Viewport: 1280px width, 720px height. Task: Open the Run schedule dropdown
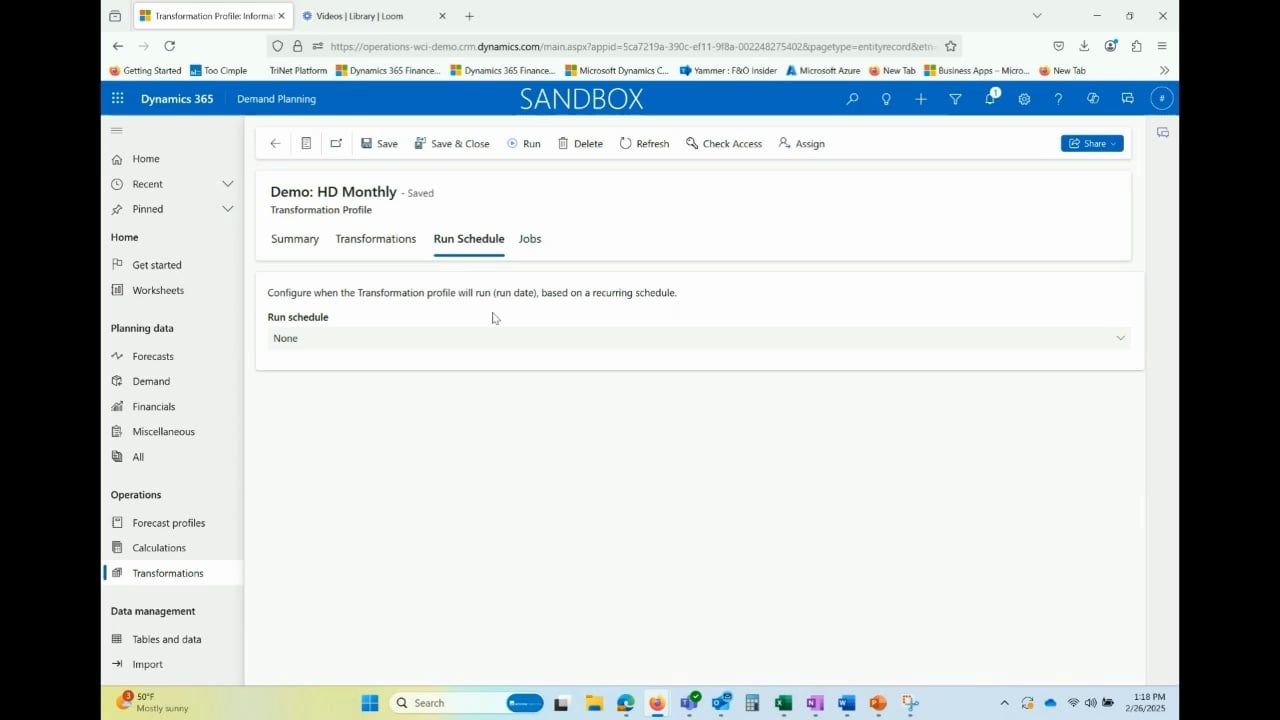point(1120,338)
